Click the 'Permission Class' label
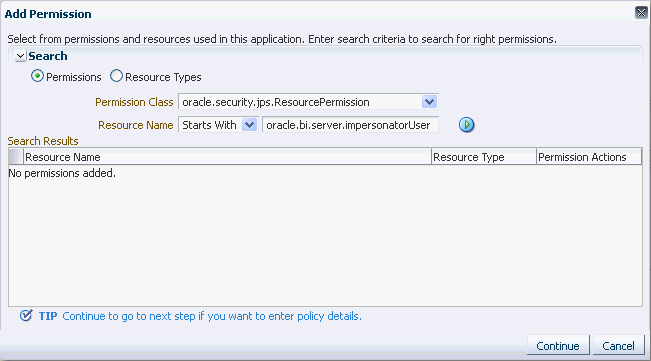 pyautogui.click(x=134, y=102)
